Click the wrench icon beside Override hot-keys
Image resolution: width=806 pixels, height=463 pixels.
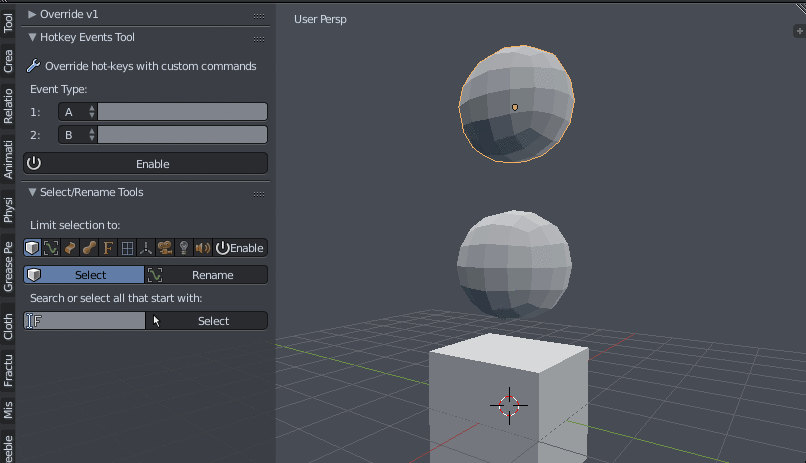click(33, 66)
